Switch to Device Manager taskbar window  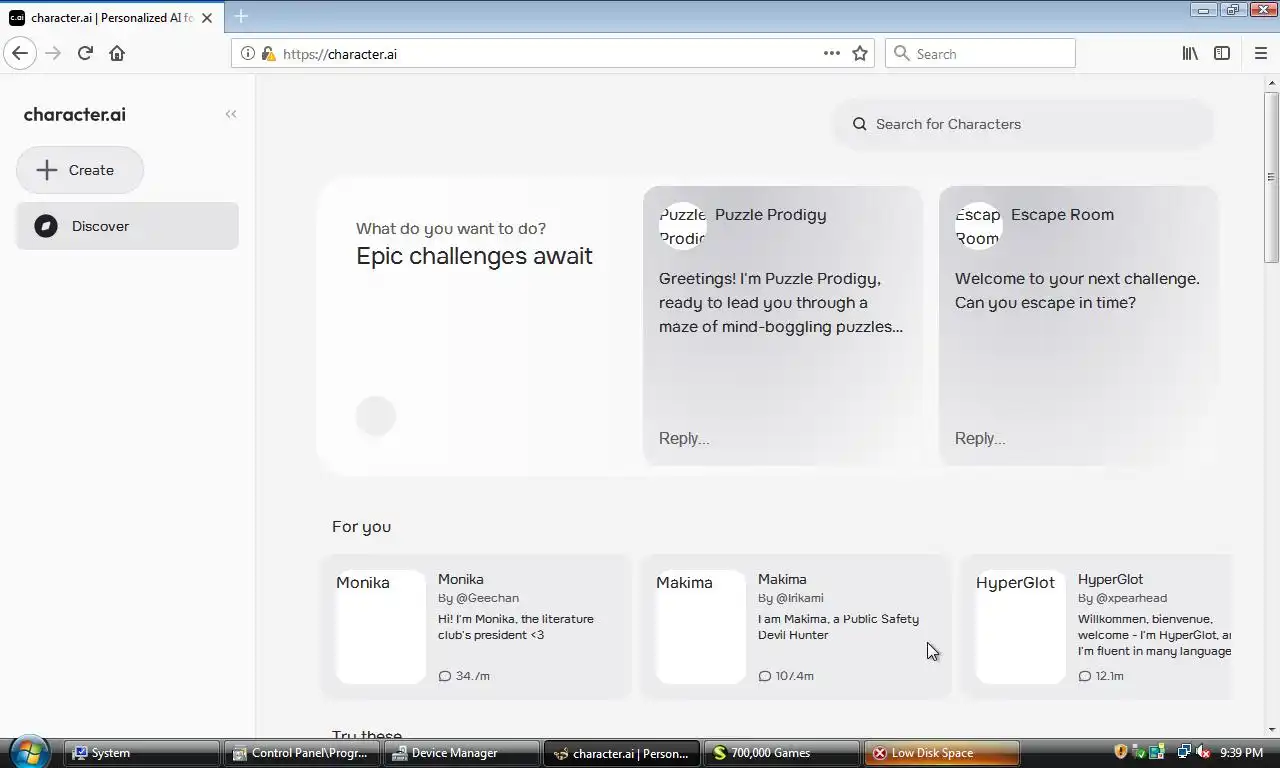click(x=463, y=753)
